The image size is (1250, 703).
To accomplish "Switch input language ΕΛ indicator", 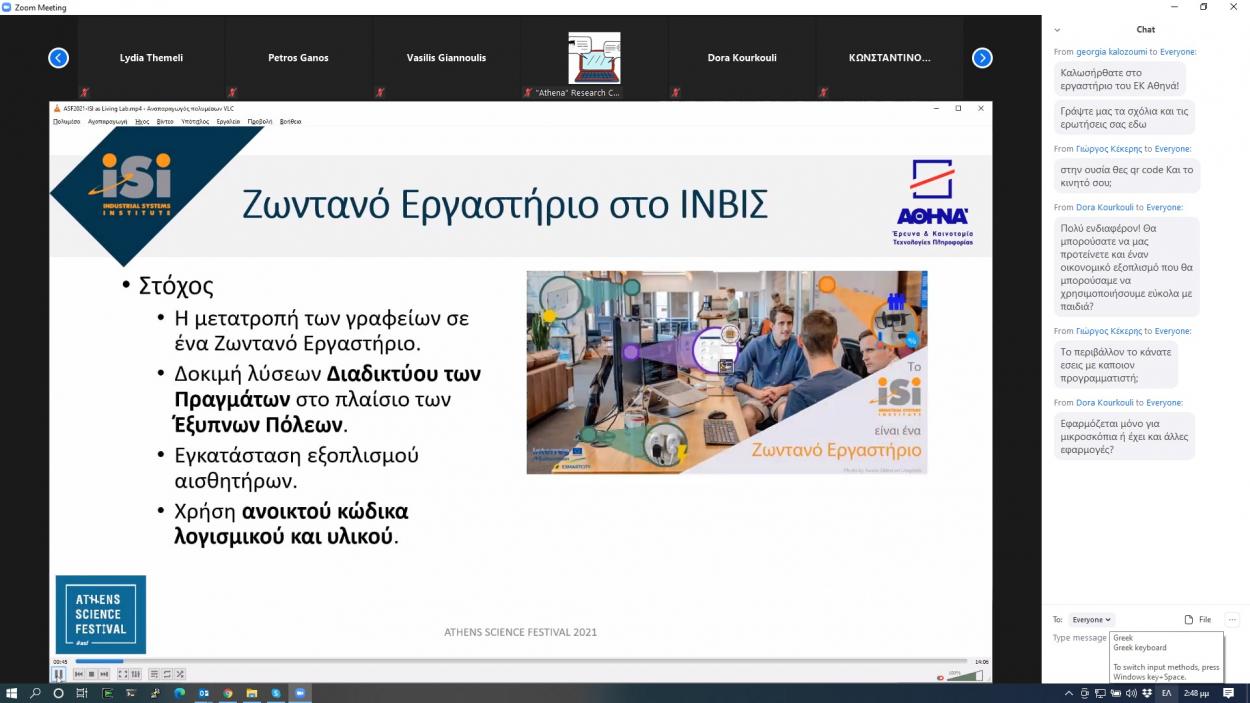I will click(1166, 693).
